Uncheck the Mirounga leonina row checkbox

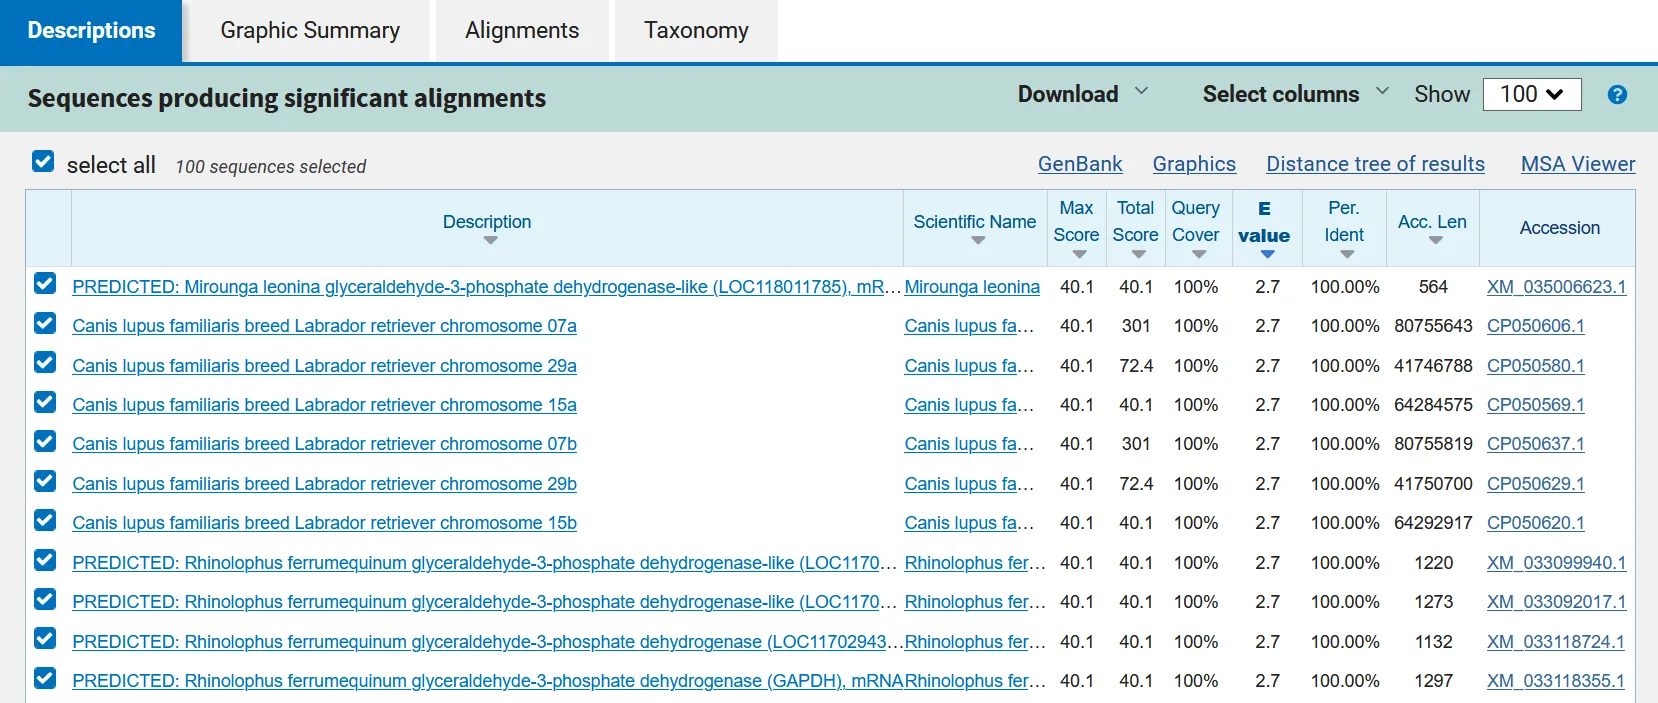45,284
